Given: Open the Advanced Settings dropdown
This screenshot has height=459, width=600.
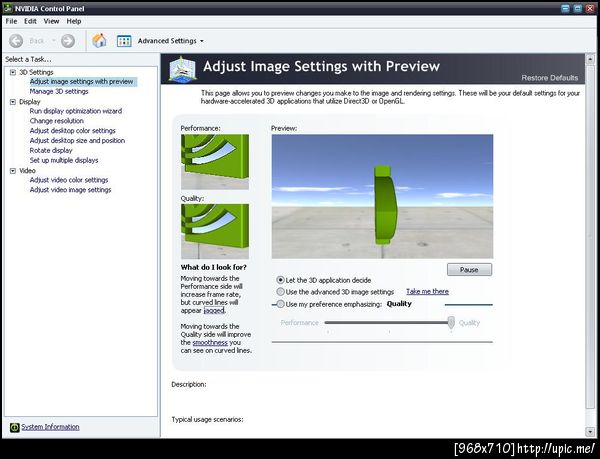Looking at the screenshot, I should [x=202, y=41].
